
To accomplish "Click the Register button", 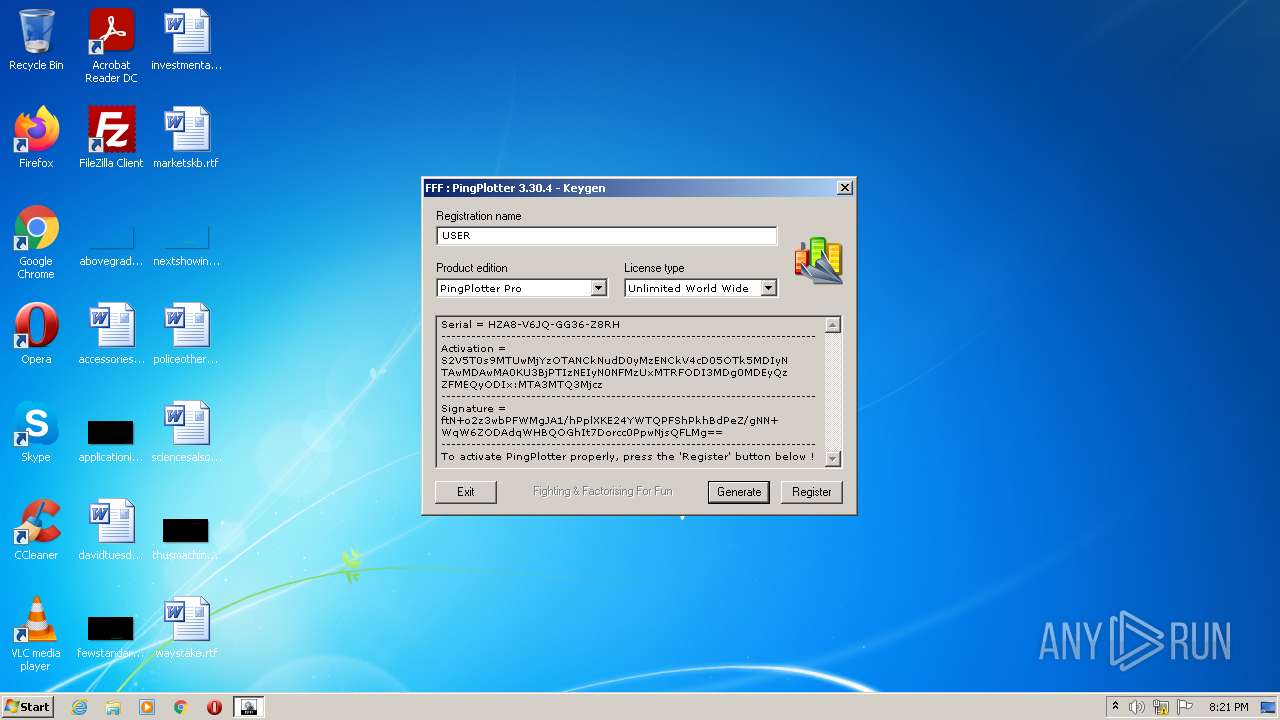I will 812,492.
